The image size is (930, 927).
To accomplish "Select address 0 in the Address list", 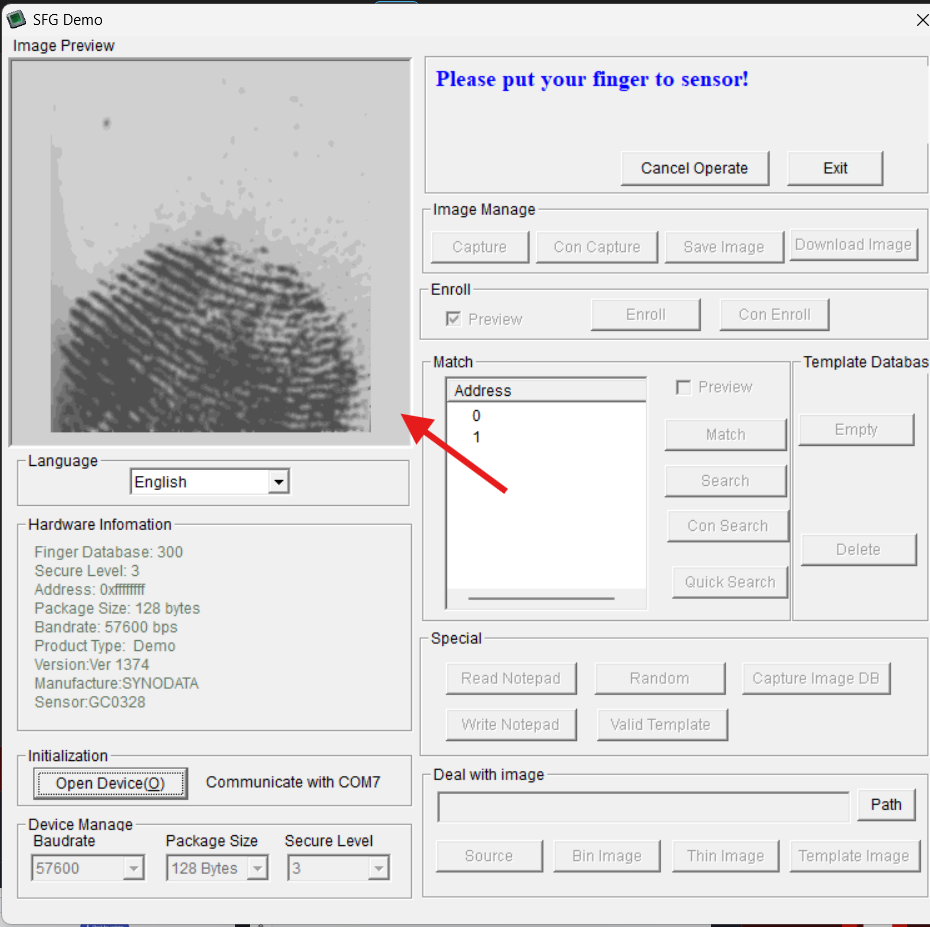I will pos(476,416).
